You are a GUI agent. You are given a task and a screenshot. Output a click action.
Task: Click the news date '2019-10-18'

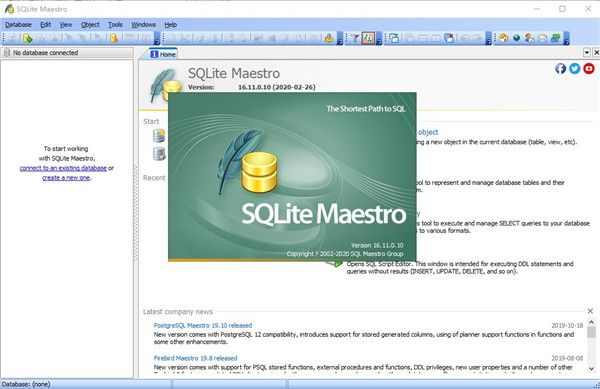(567, 326)
